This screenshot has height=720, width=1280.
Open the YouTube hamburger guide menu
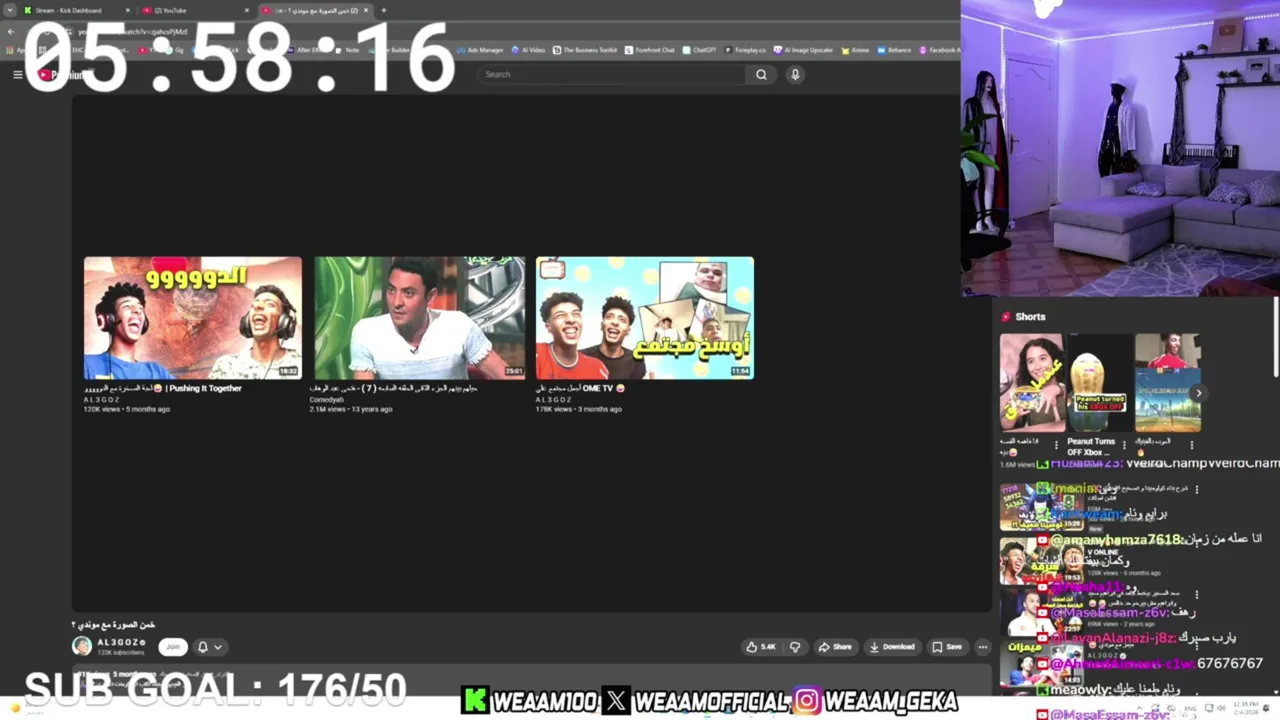pyautogui.click(x=17, y=74)
